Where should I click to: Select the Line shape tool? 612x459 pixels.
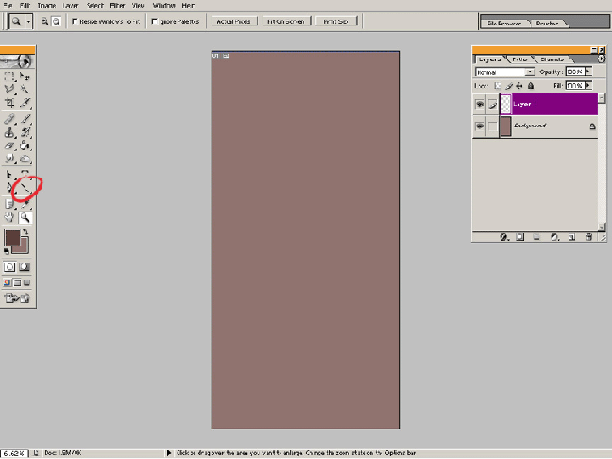point(25,188)
